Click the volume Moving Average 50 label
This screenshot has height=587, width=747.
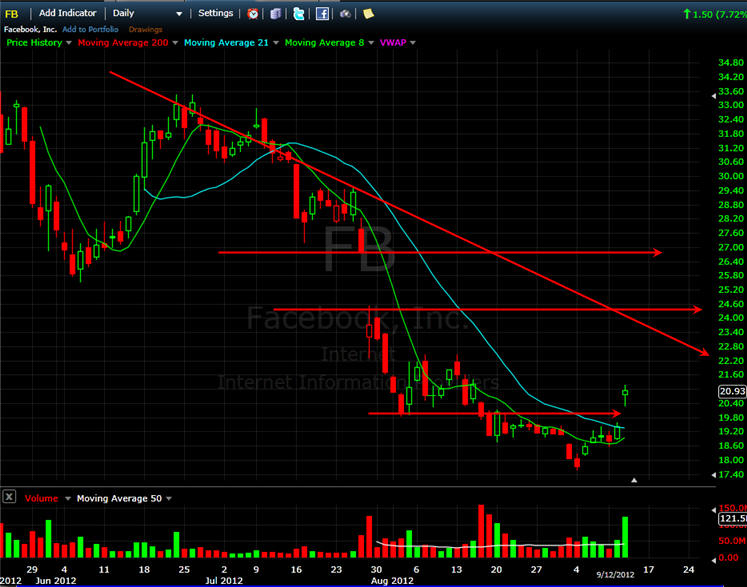click(x=119, y=498)
